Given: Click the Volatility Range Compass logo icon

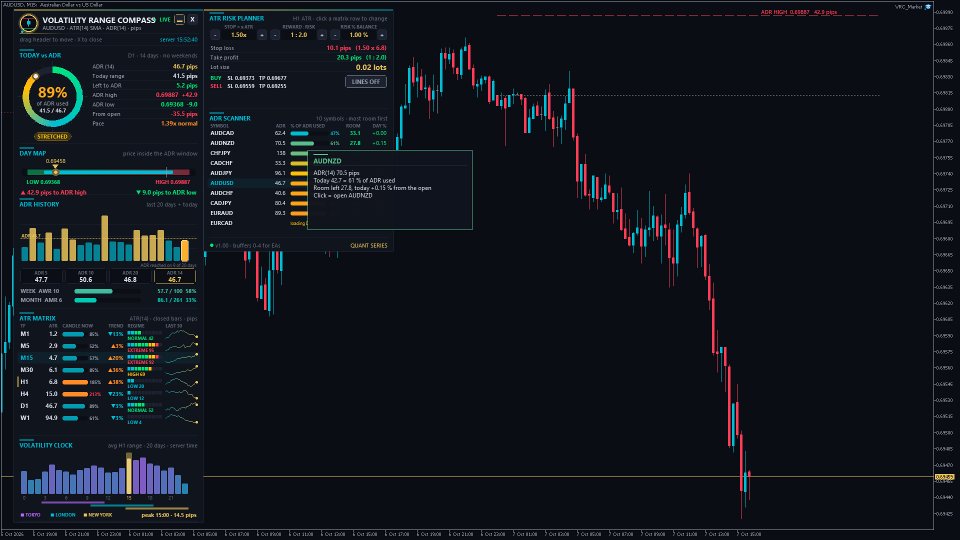Looking at the screenshot, I should pos(28,23).
